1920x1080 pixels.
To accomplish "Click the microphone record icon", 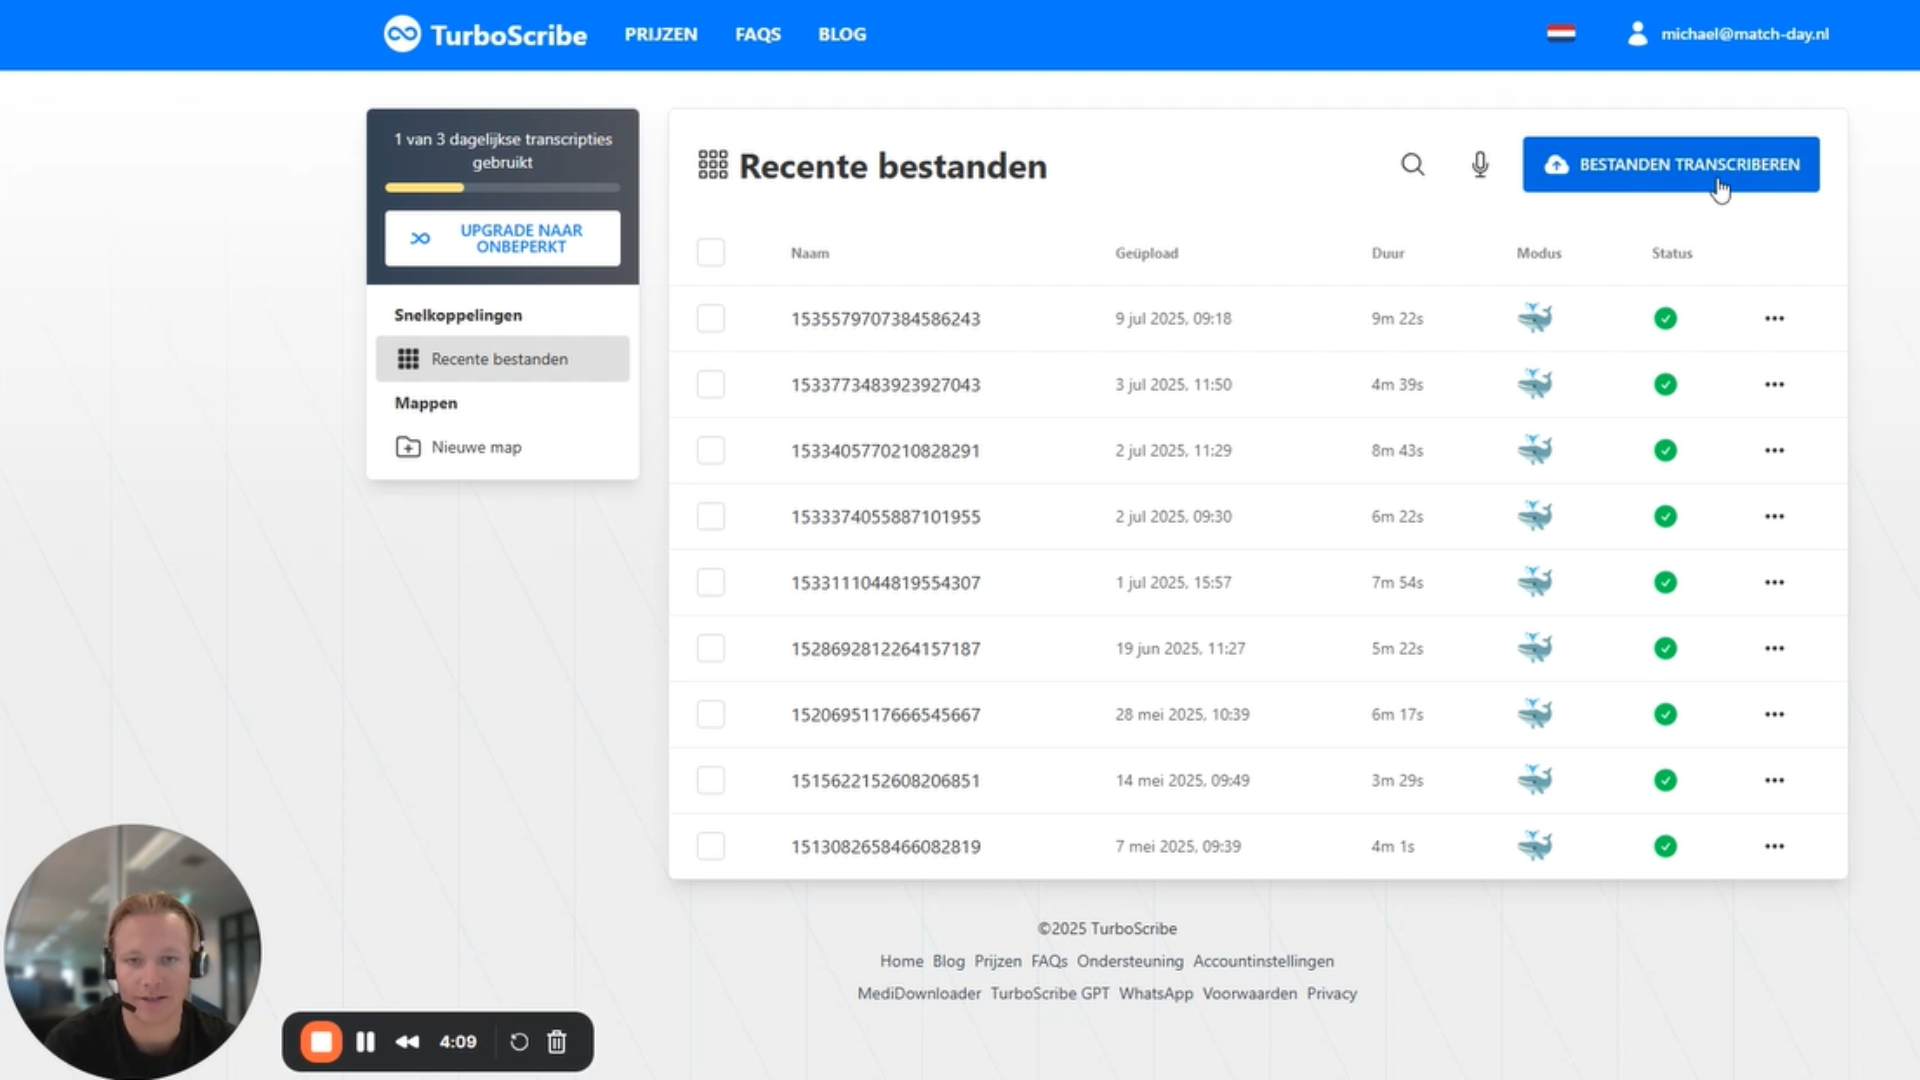I will 1480,164.
